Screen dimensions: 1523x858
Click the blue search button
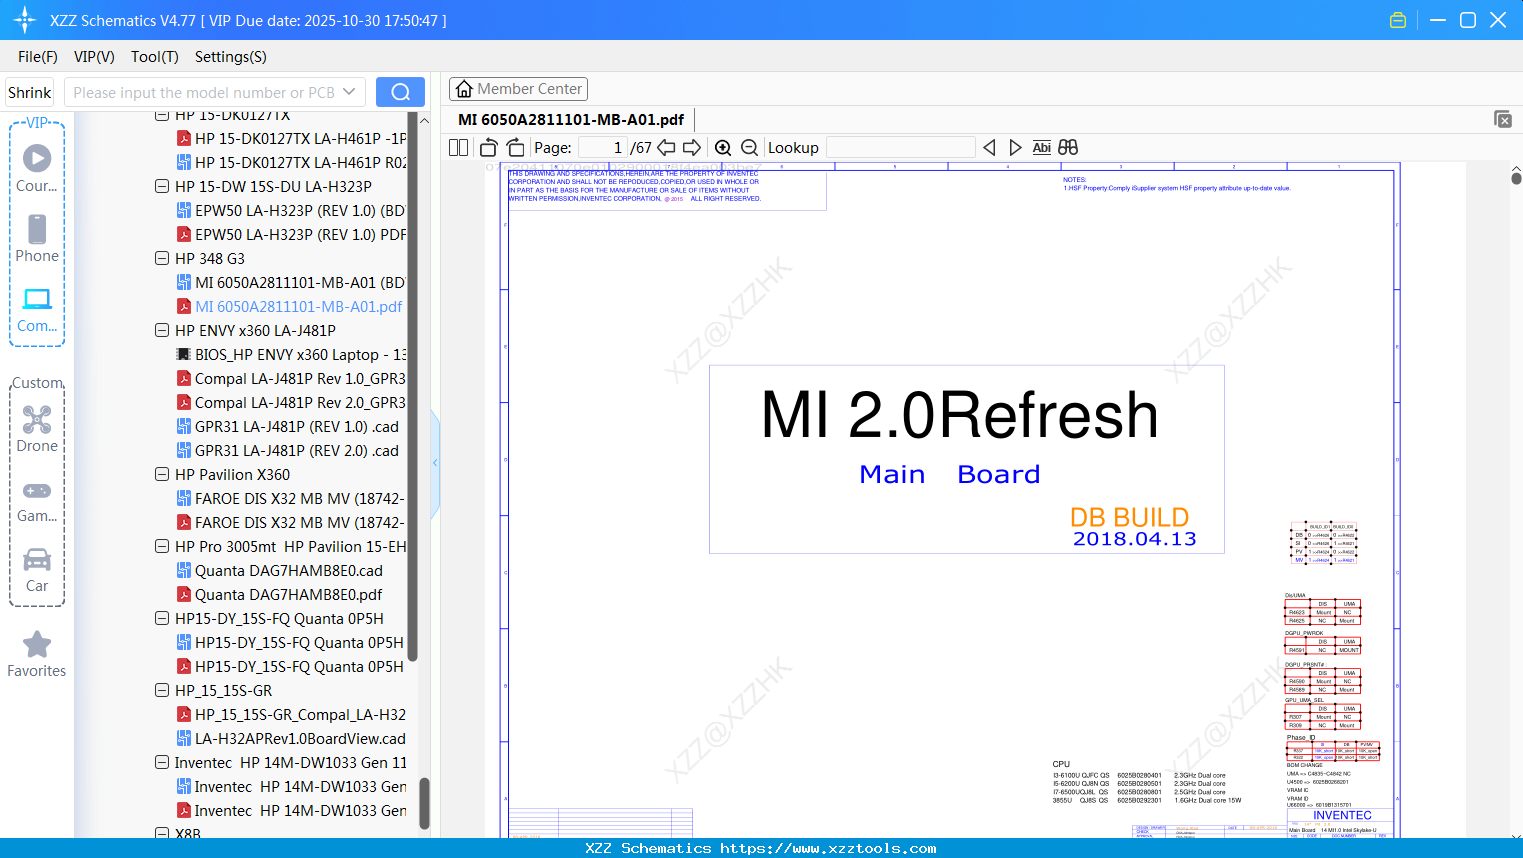tap(400, 92)
